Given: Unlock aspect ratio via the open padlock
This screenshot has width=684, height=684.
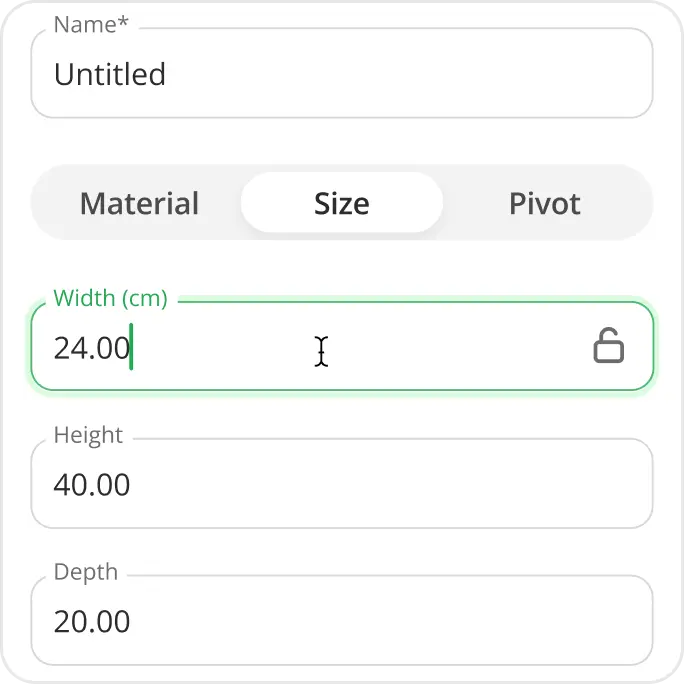Looking at the screenshot, I should [608, 346].
